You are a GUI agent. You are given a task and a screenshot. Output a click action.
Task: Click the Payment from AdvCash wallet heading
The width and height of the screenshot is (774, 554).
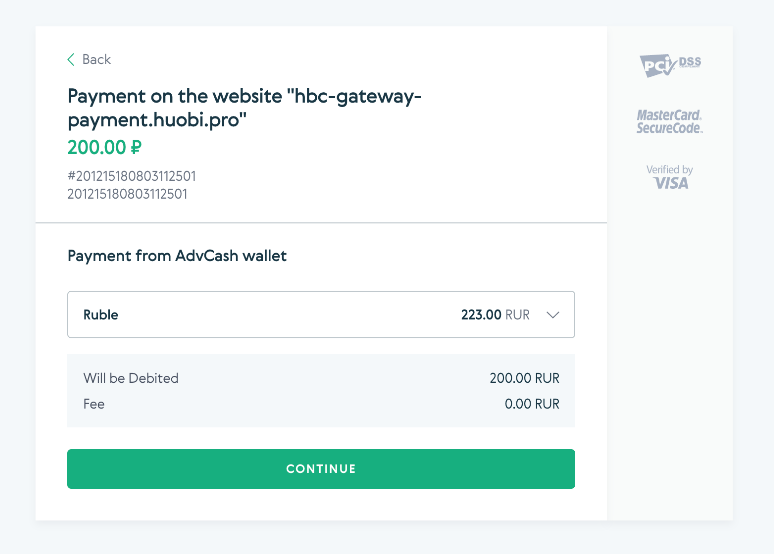[177, 256]
